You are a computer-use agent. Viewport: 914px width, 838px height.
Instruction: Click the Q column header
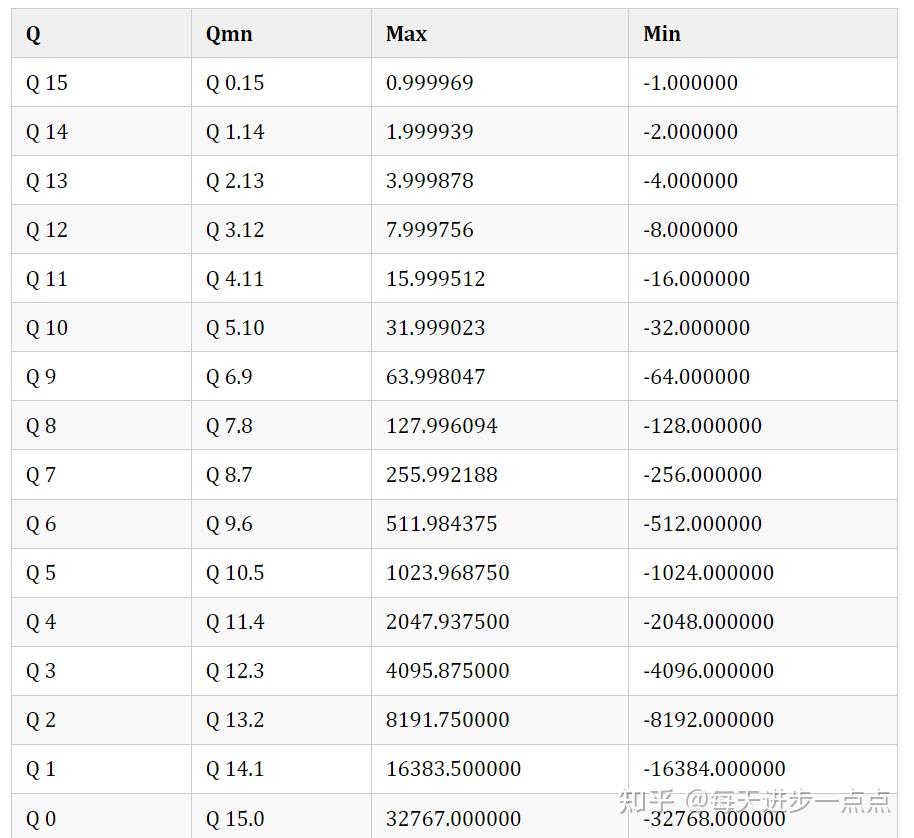[34, 34]
